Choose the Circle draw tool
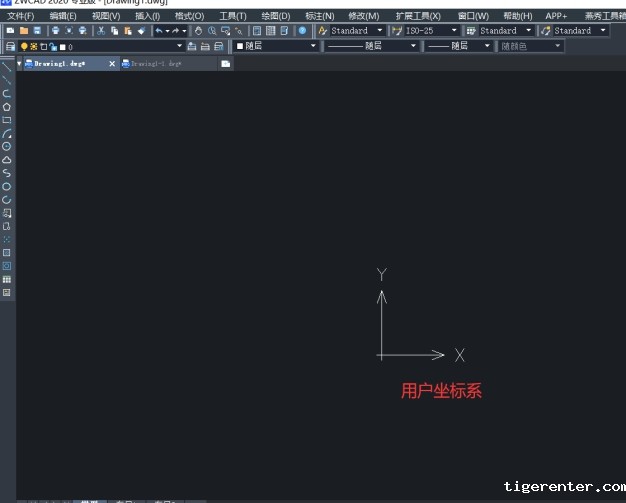Screen dimensions: 626x503 click(7, 146)
